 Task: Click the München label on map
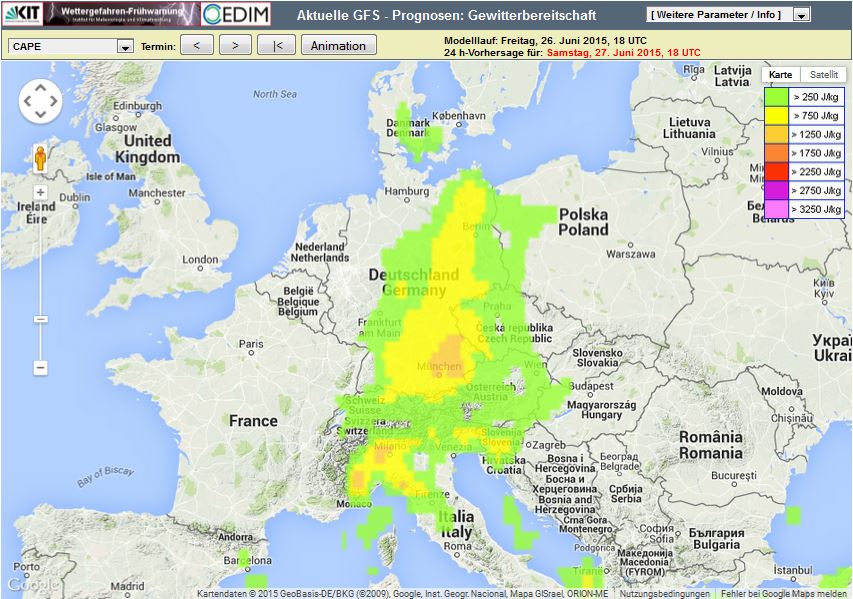[x=440, y=366]
